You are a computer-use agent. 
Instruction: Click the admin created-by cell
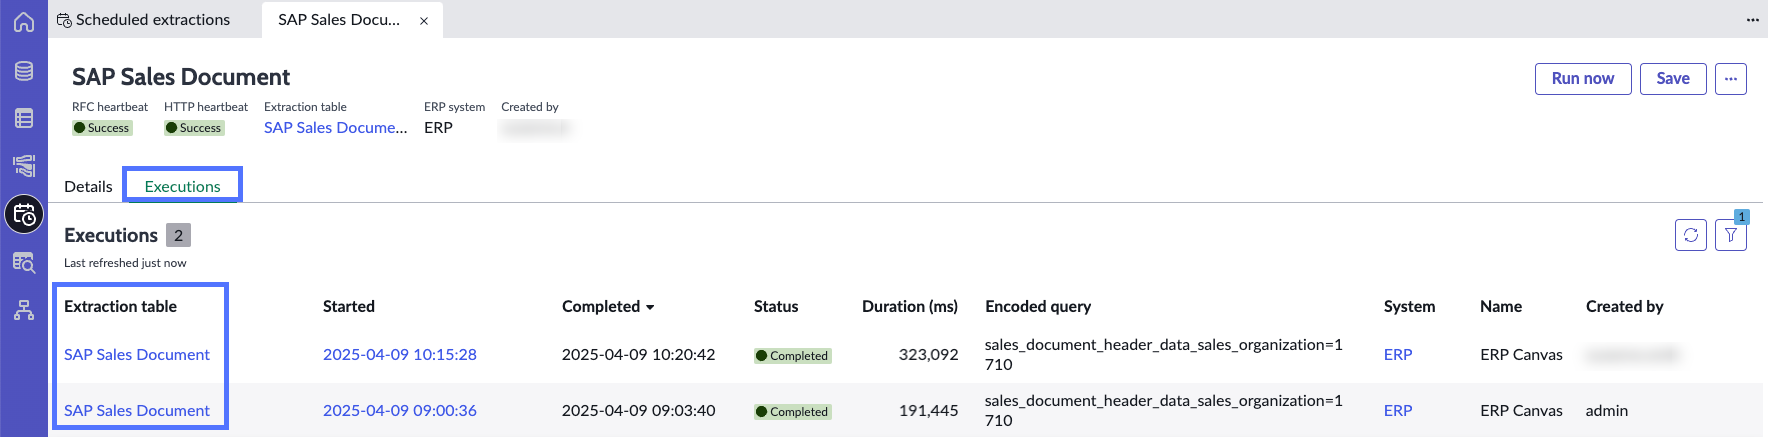pyautogui.click(x=1607, y=410)
